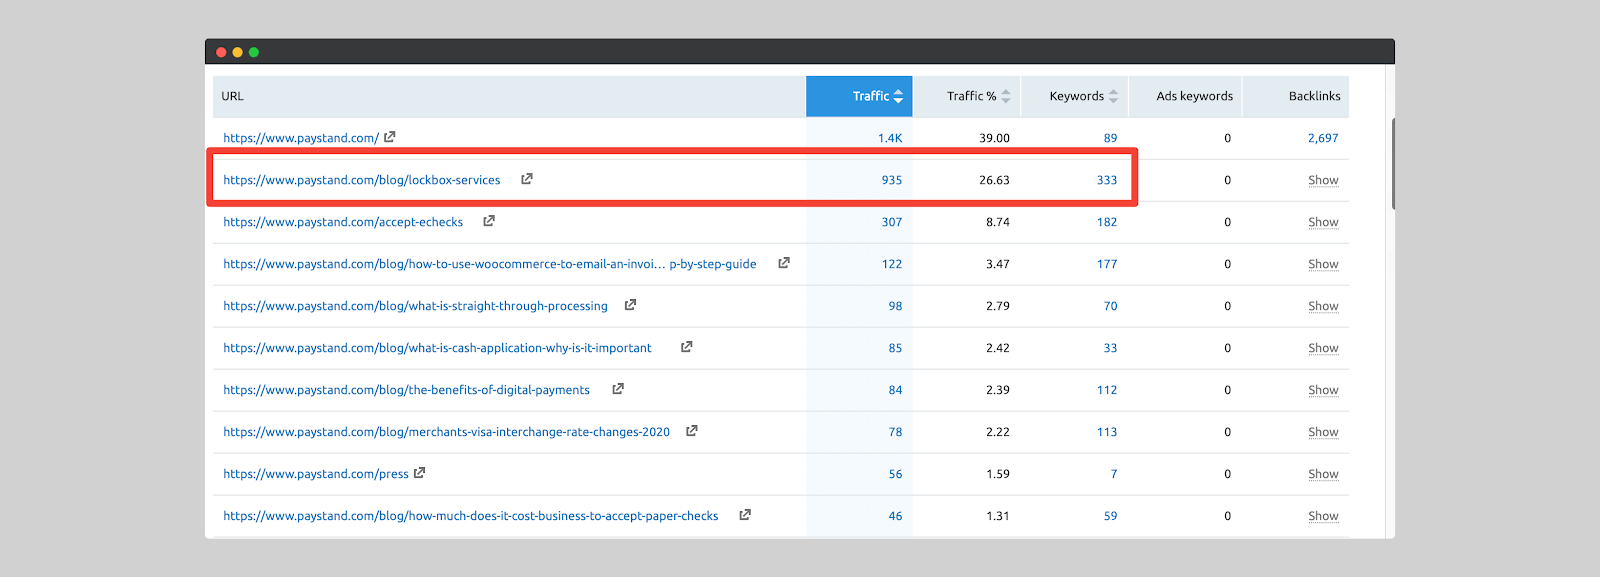Click external link icon next to lockbox-services URL
This screenshot has height=577, width=1600.
(x=527, y=179)
